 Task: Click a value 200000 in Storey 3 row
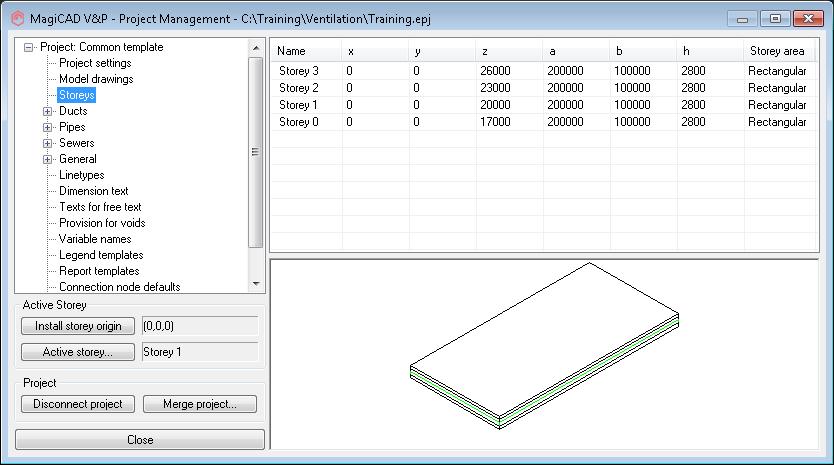pos(565,71)
